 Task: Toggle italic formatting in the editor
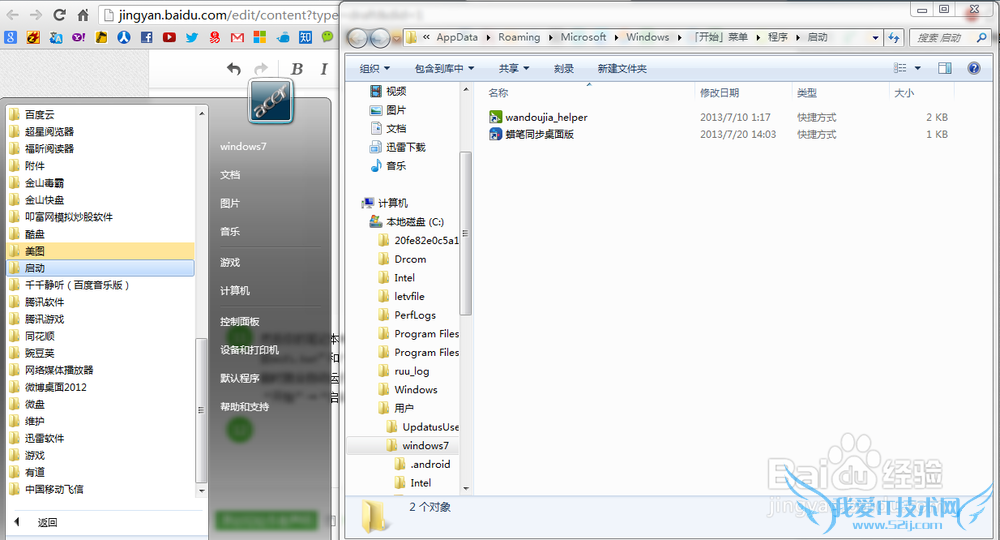[x=324, y=69]
